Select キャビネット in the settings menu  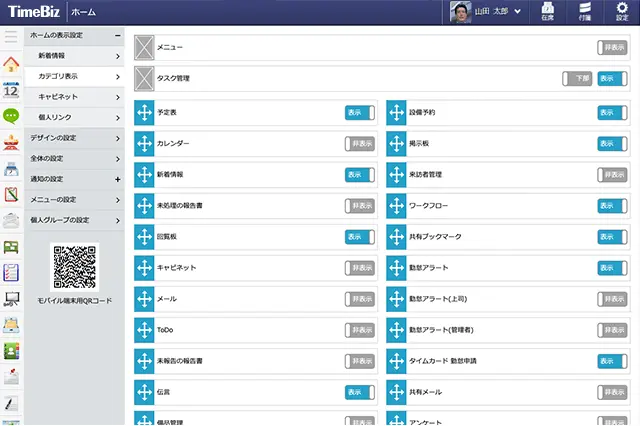click(x=75, y=97)
